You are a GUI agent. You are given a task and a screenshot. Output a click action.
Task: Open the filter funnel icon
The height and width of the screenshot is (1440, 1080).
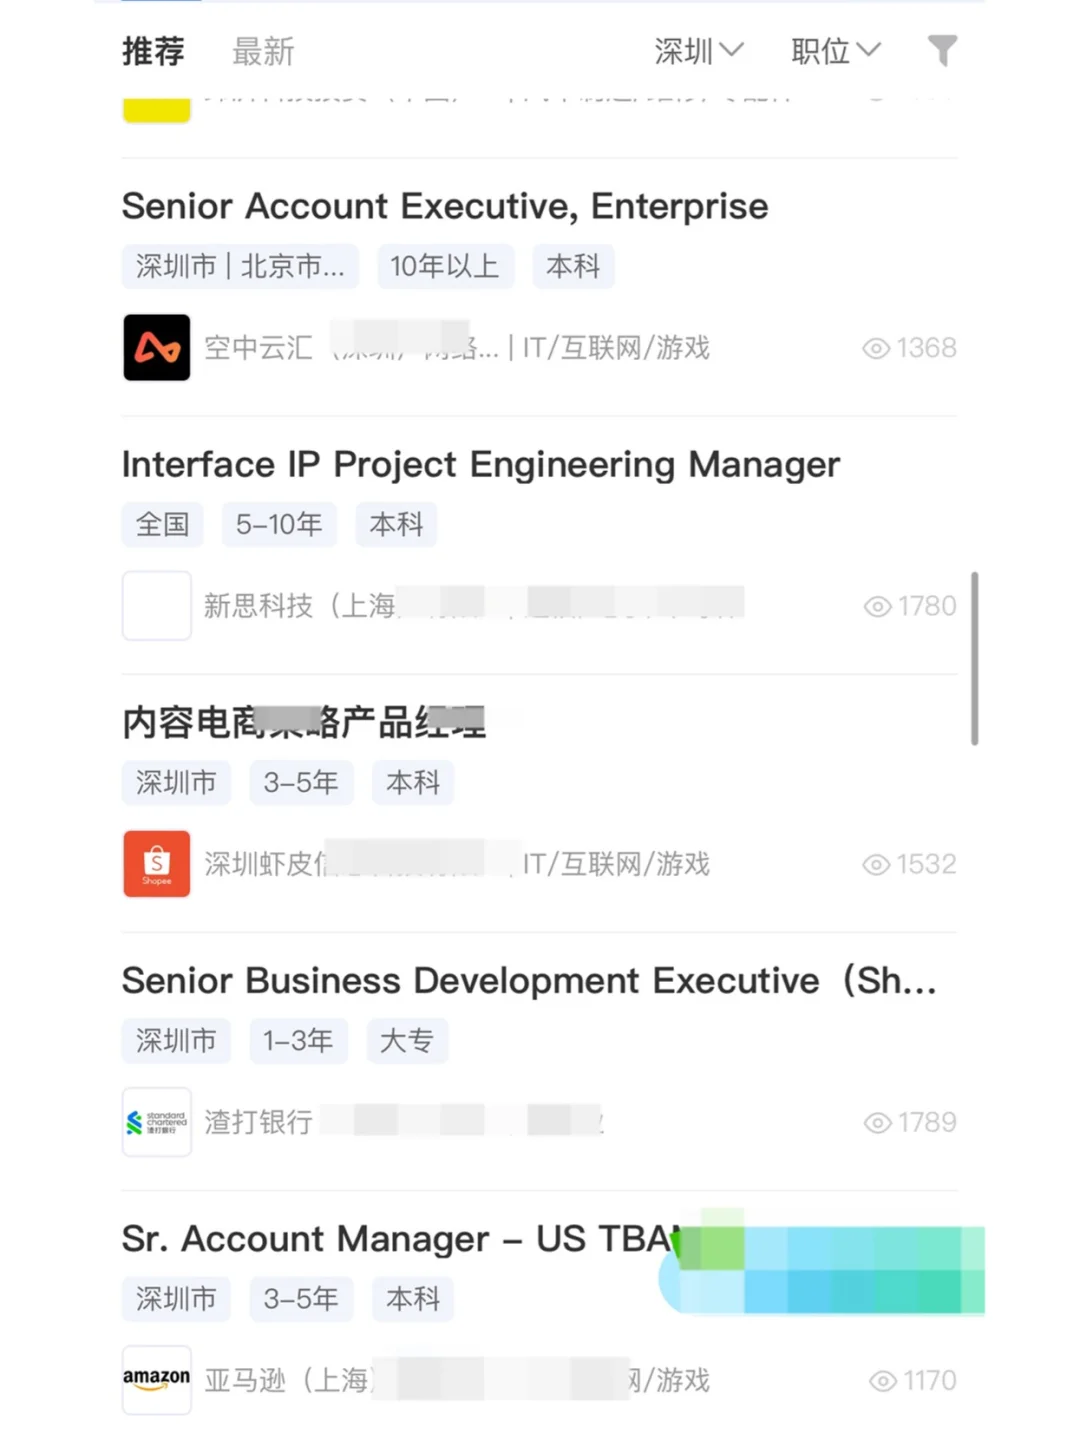point(942,50)
